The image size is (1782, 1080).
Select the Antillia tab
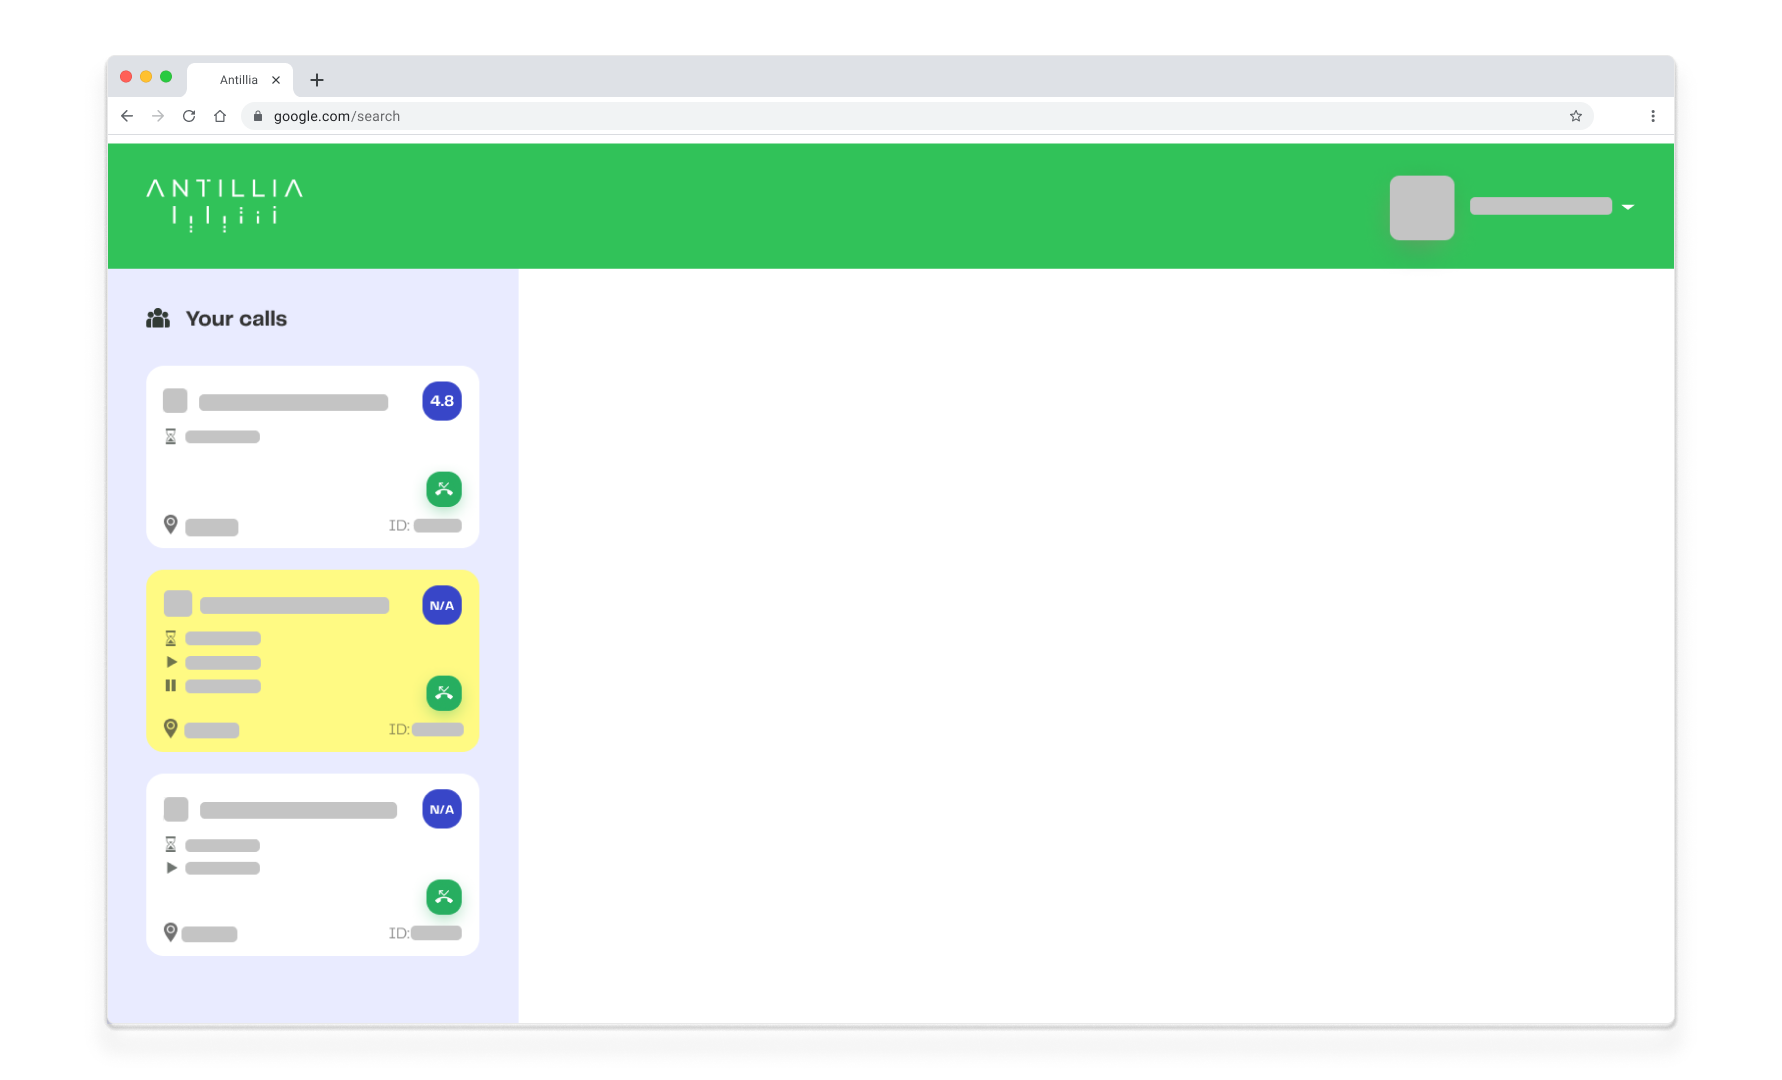(x=240, y=80)
